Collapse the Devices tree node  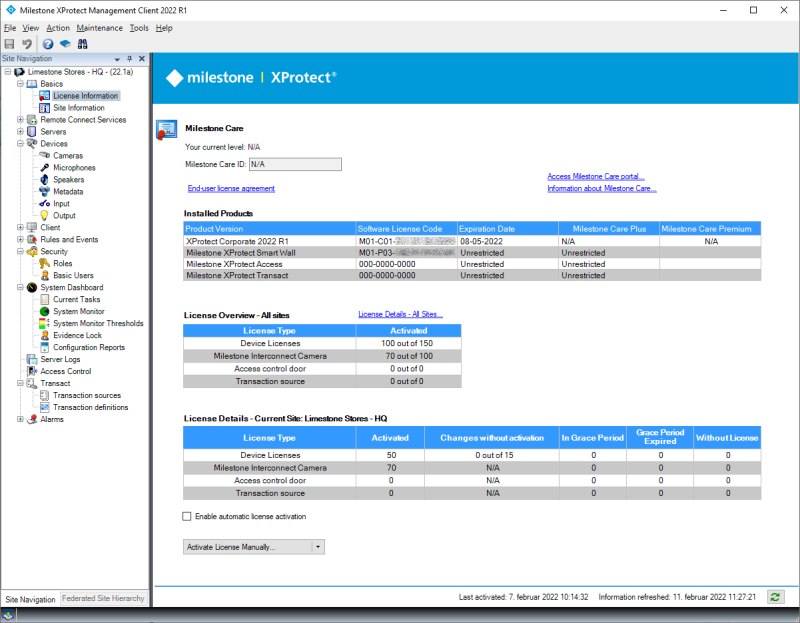(20, 144)
